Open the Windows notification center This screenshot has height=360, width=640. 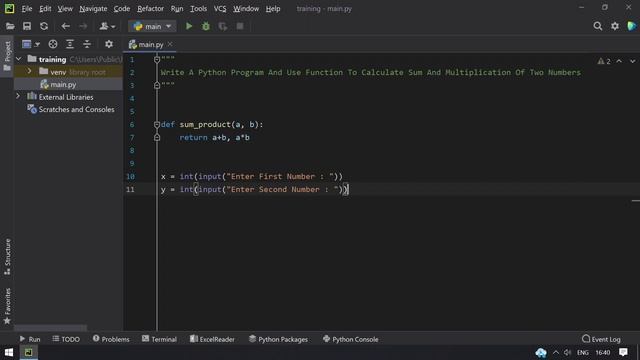tap(623, 352)
